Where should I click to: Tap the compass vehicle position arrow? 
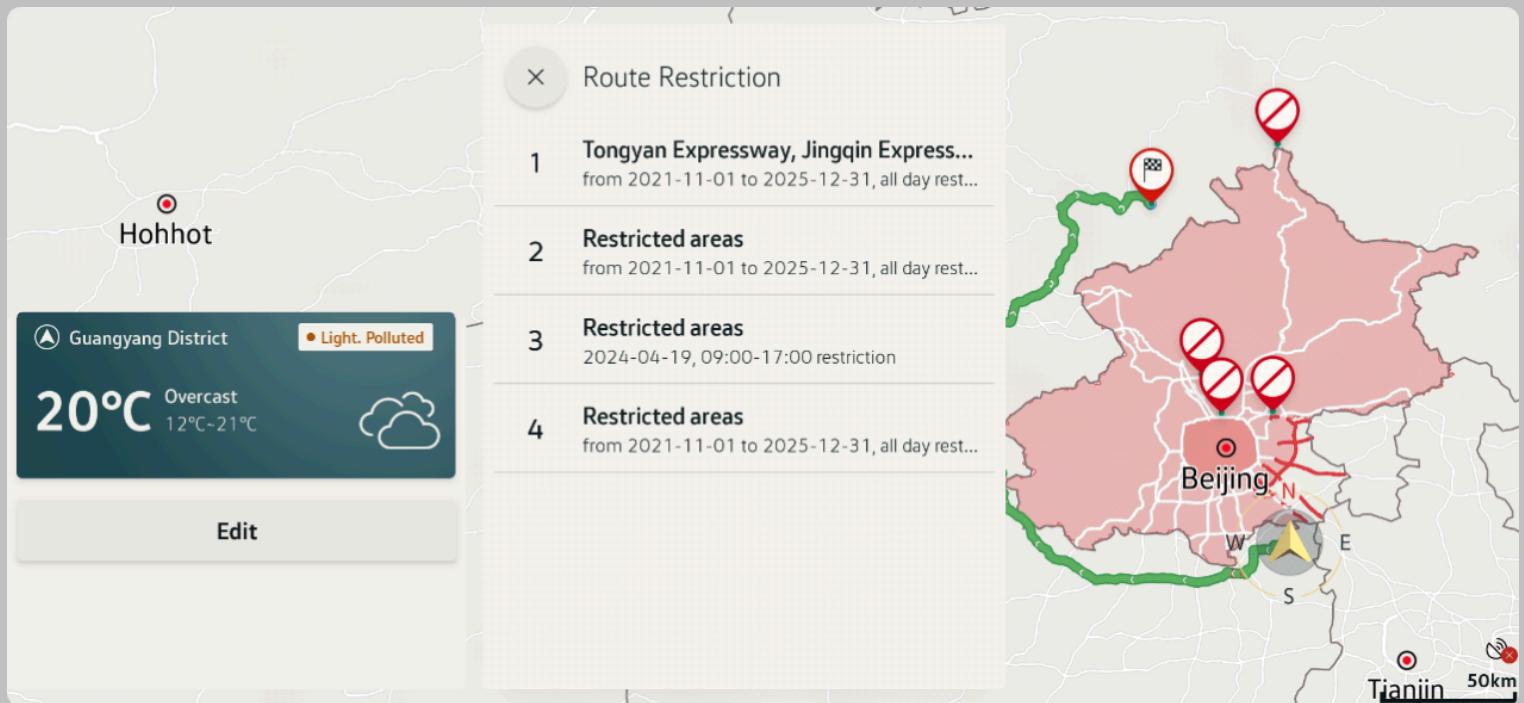1289,543
